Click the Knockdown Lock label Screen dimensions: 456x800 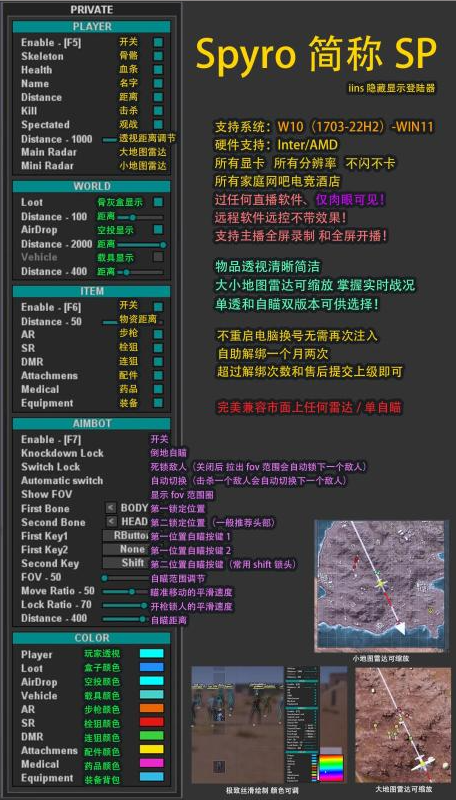62,453
